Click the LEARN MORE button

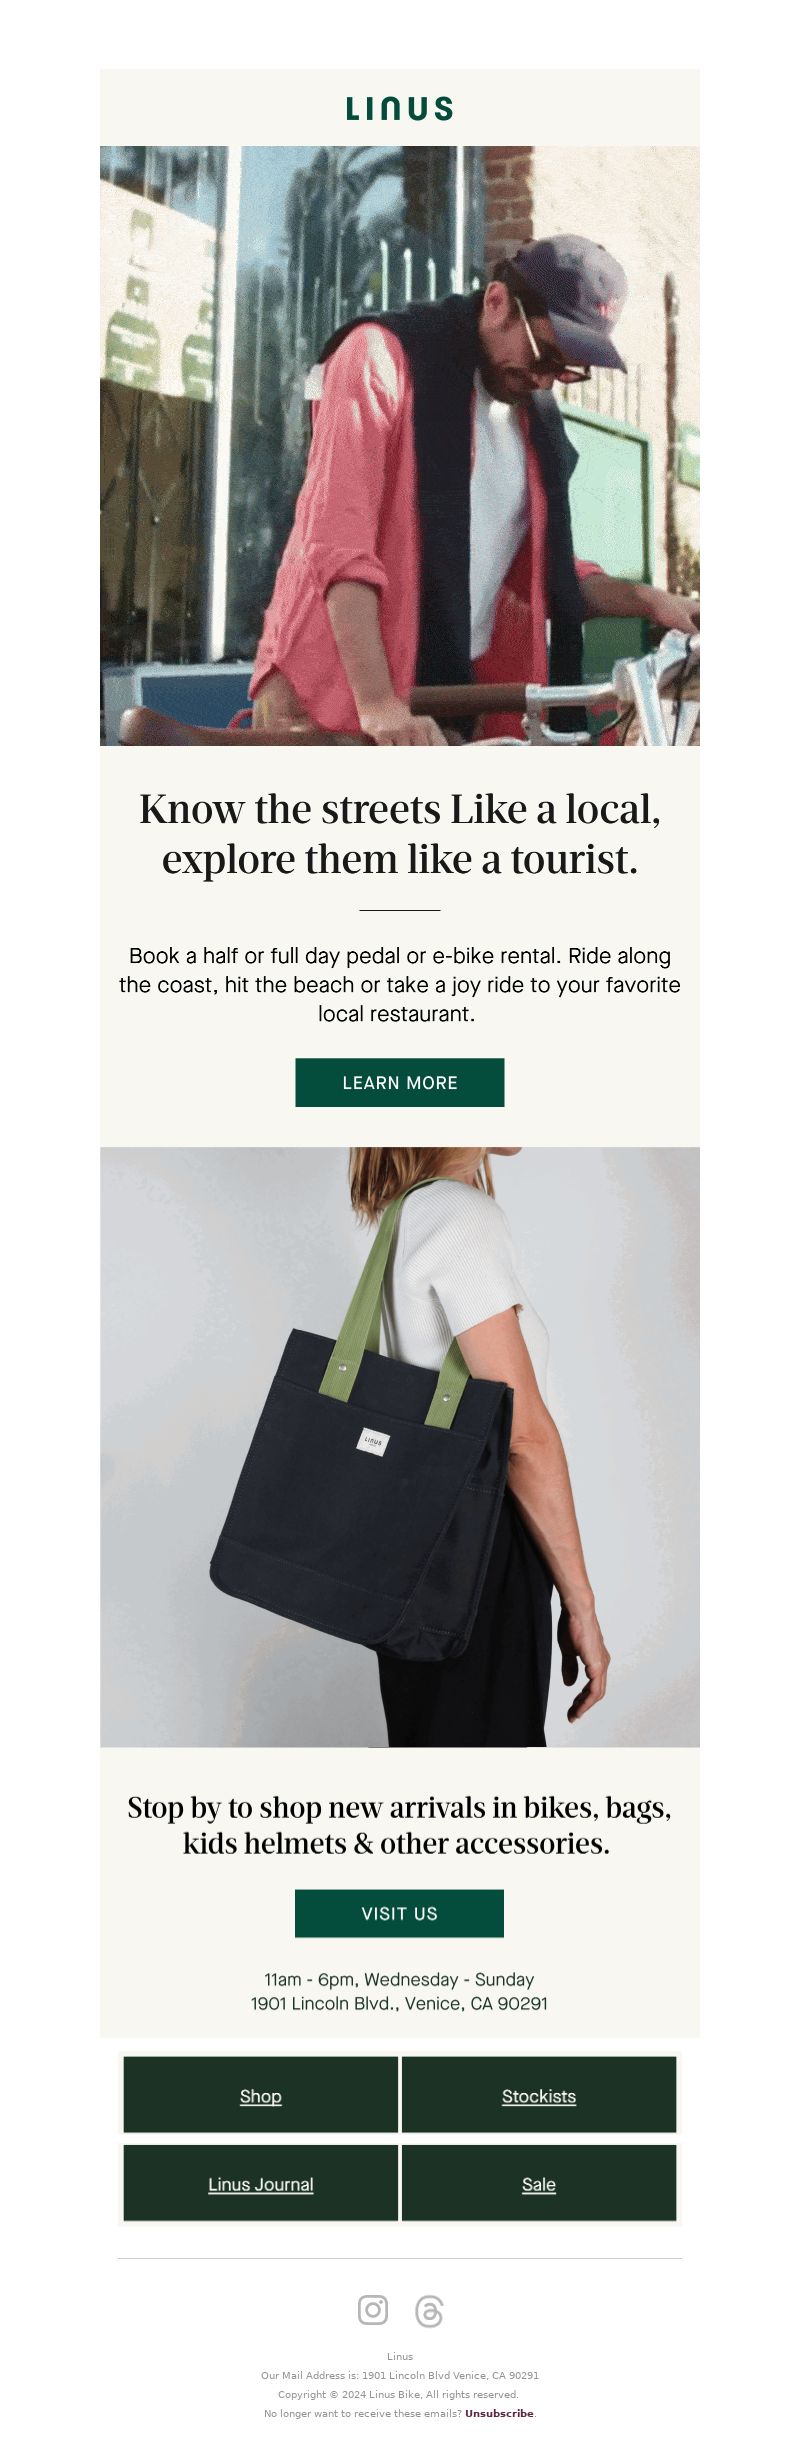(x=400, y=1082)
